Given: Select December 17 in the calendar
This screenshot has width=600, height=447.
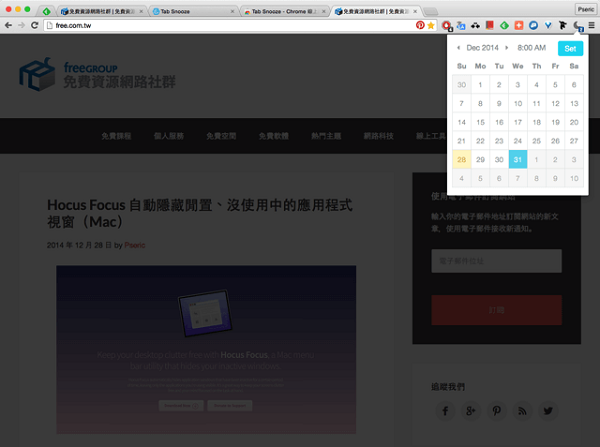Looking at the screenshot, I should [518, 122].
